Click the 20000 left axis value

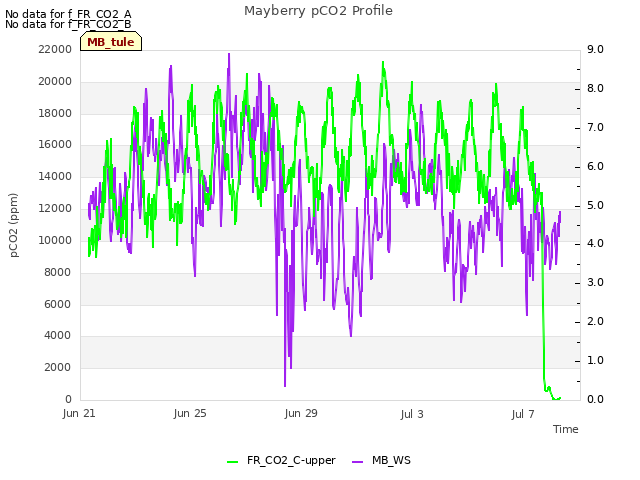pos(55,81)
